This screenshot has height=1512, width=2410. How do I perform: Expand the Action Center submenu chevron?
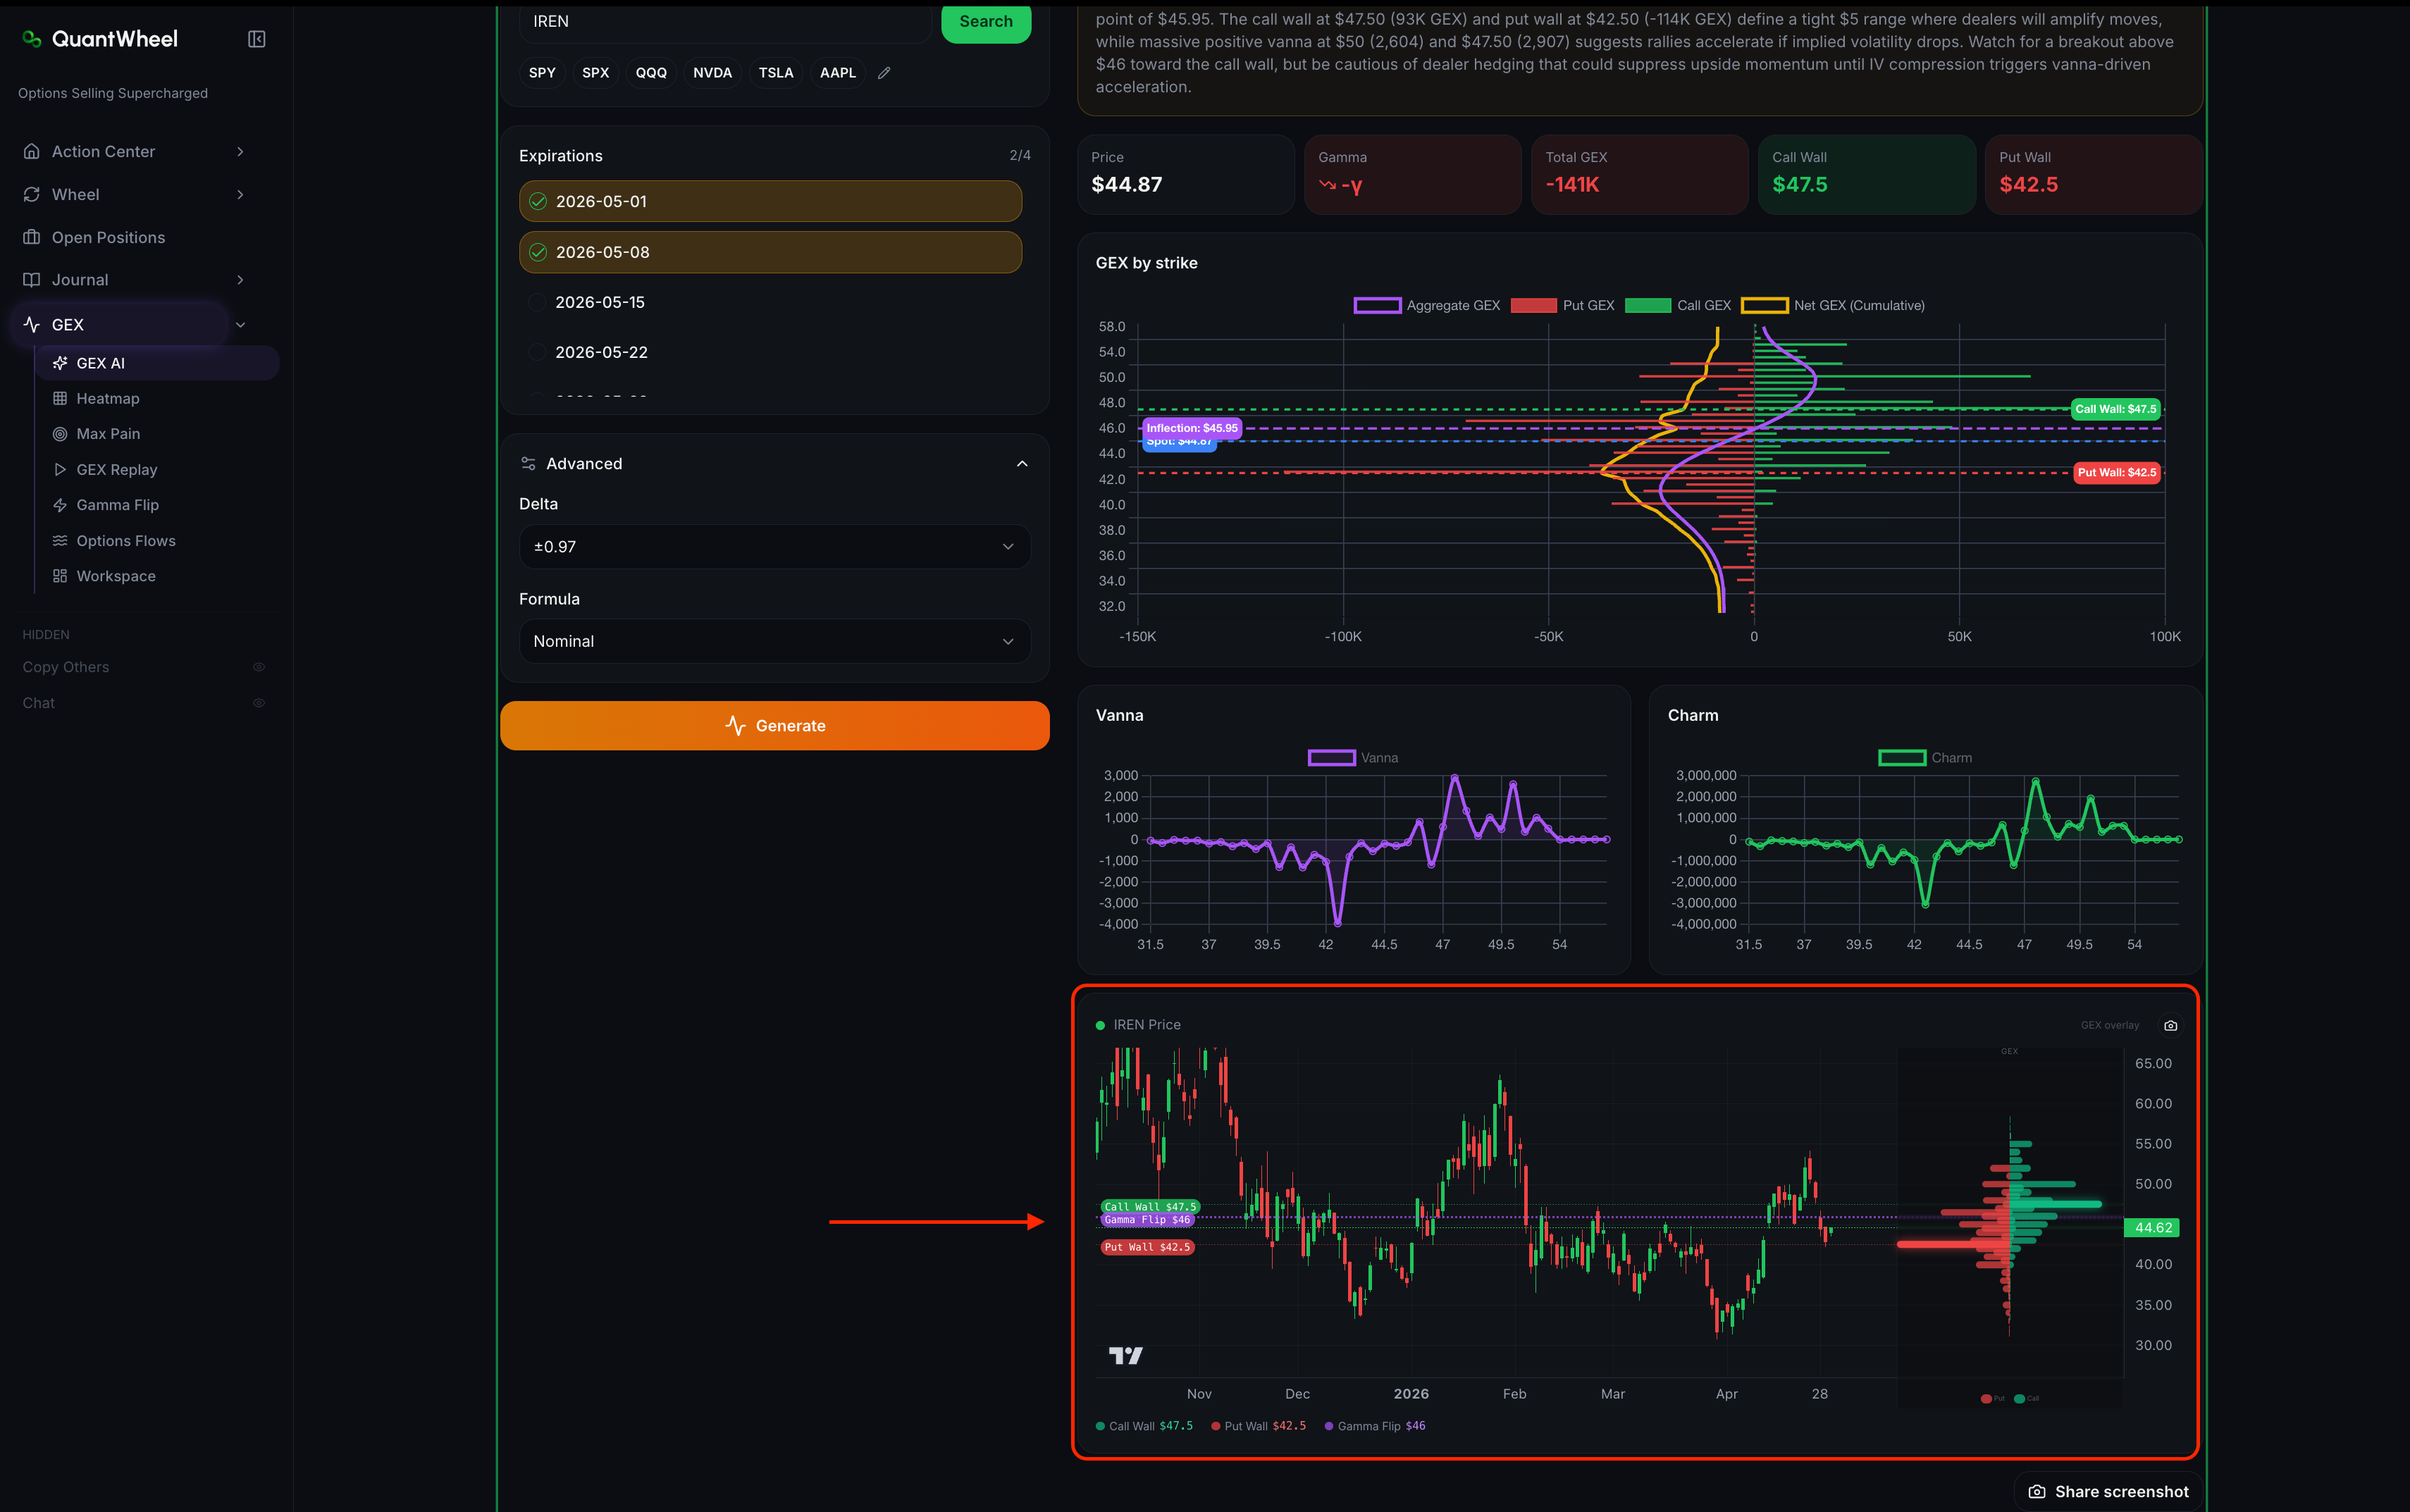click(x=240, y=151)
